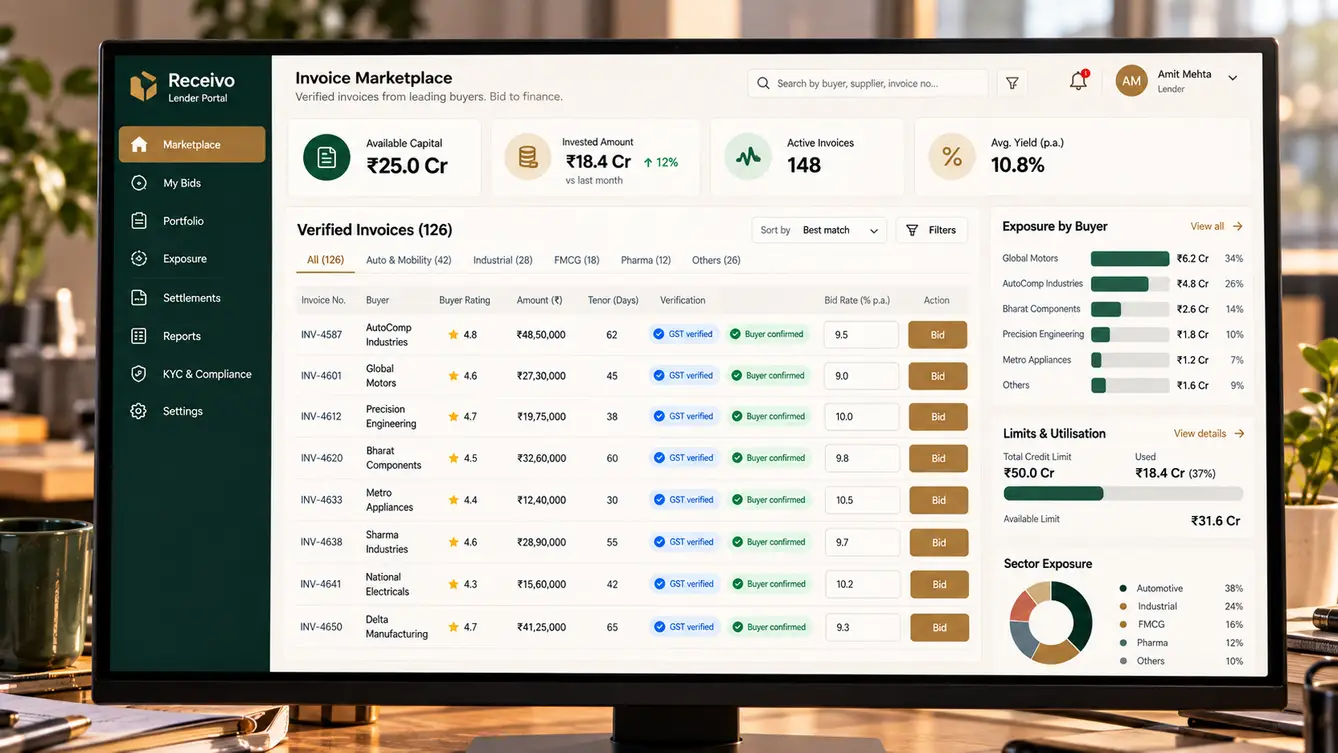Screen dimensions: 1338x753
Task: Focus the invoice search field
Action: [x=868, y=83]
